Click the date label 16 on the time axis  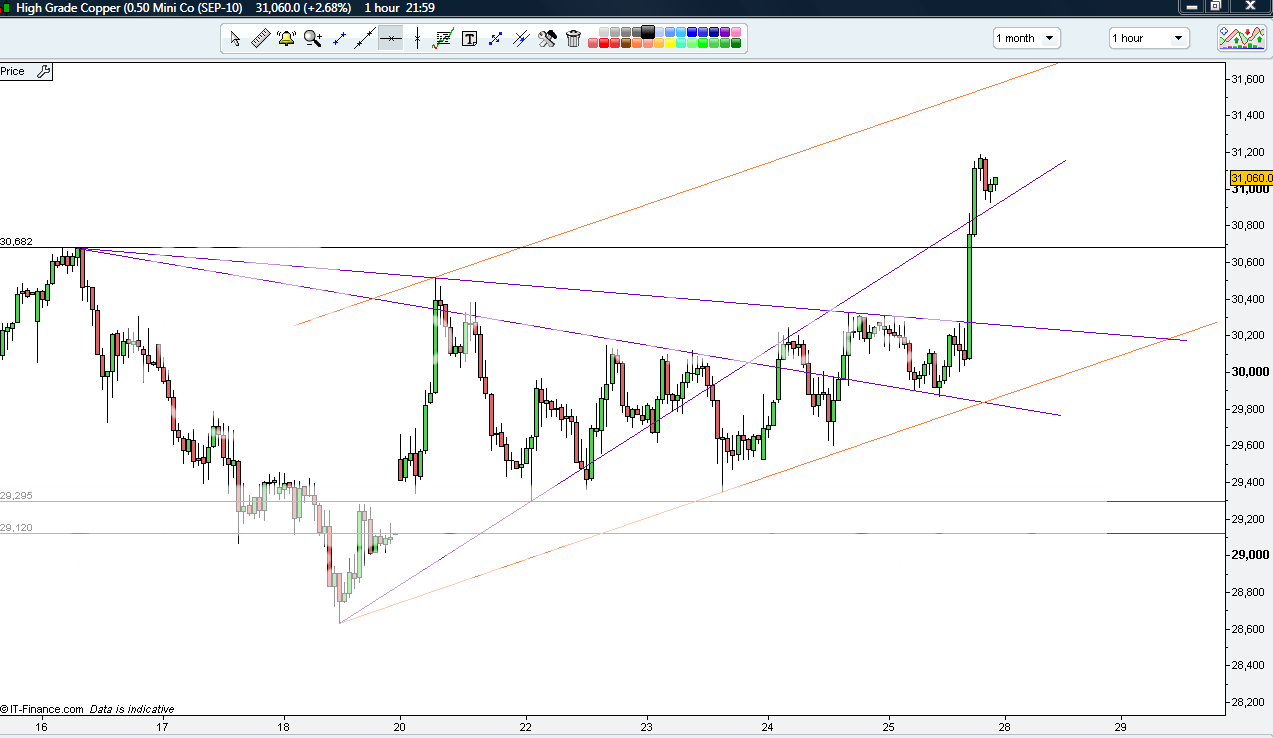coord(41,727)
